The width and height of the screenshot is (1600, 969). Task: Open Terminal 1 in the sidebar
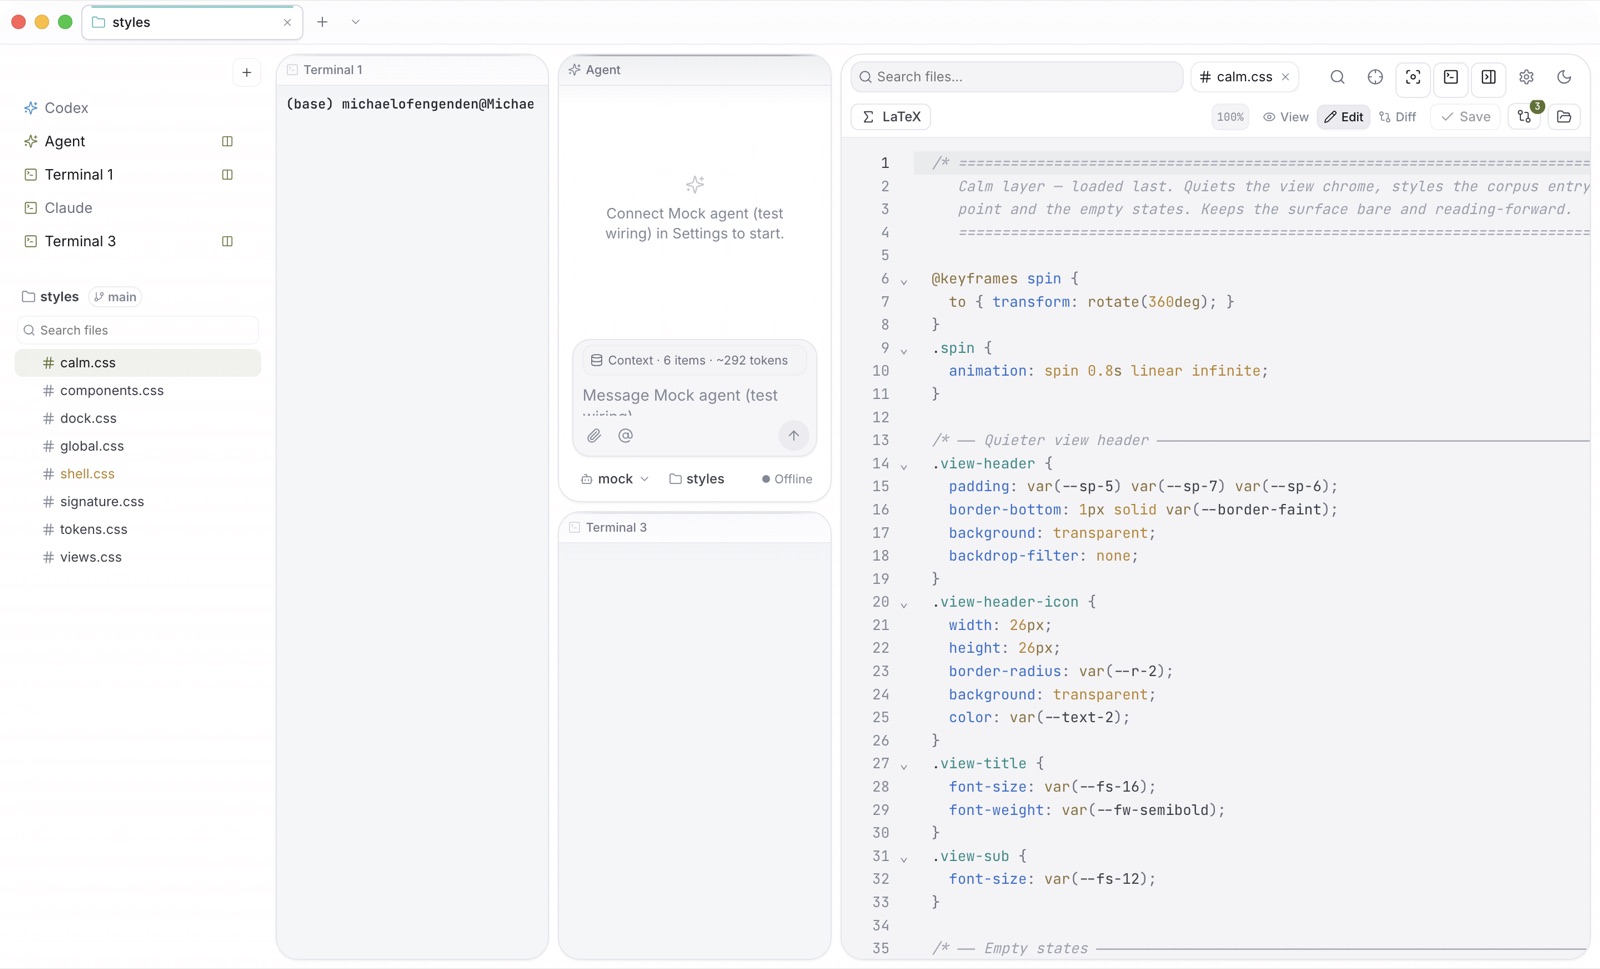[79, 174]
